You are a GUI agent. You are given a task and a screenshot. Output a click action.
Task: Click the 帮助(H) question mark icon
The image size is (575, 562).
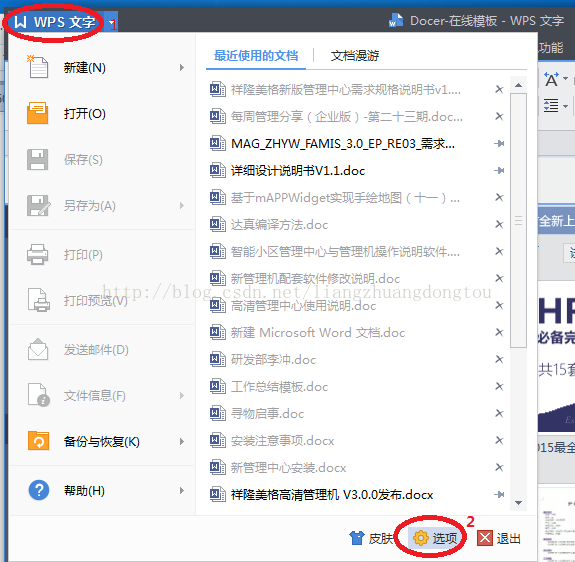click(39, 490)
